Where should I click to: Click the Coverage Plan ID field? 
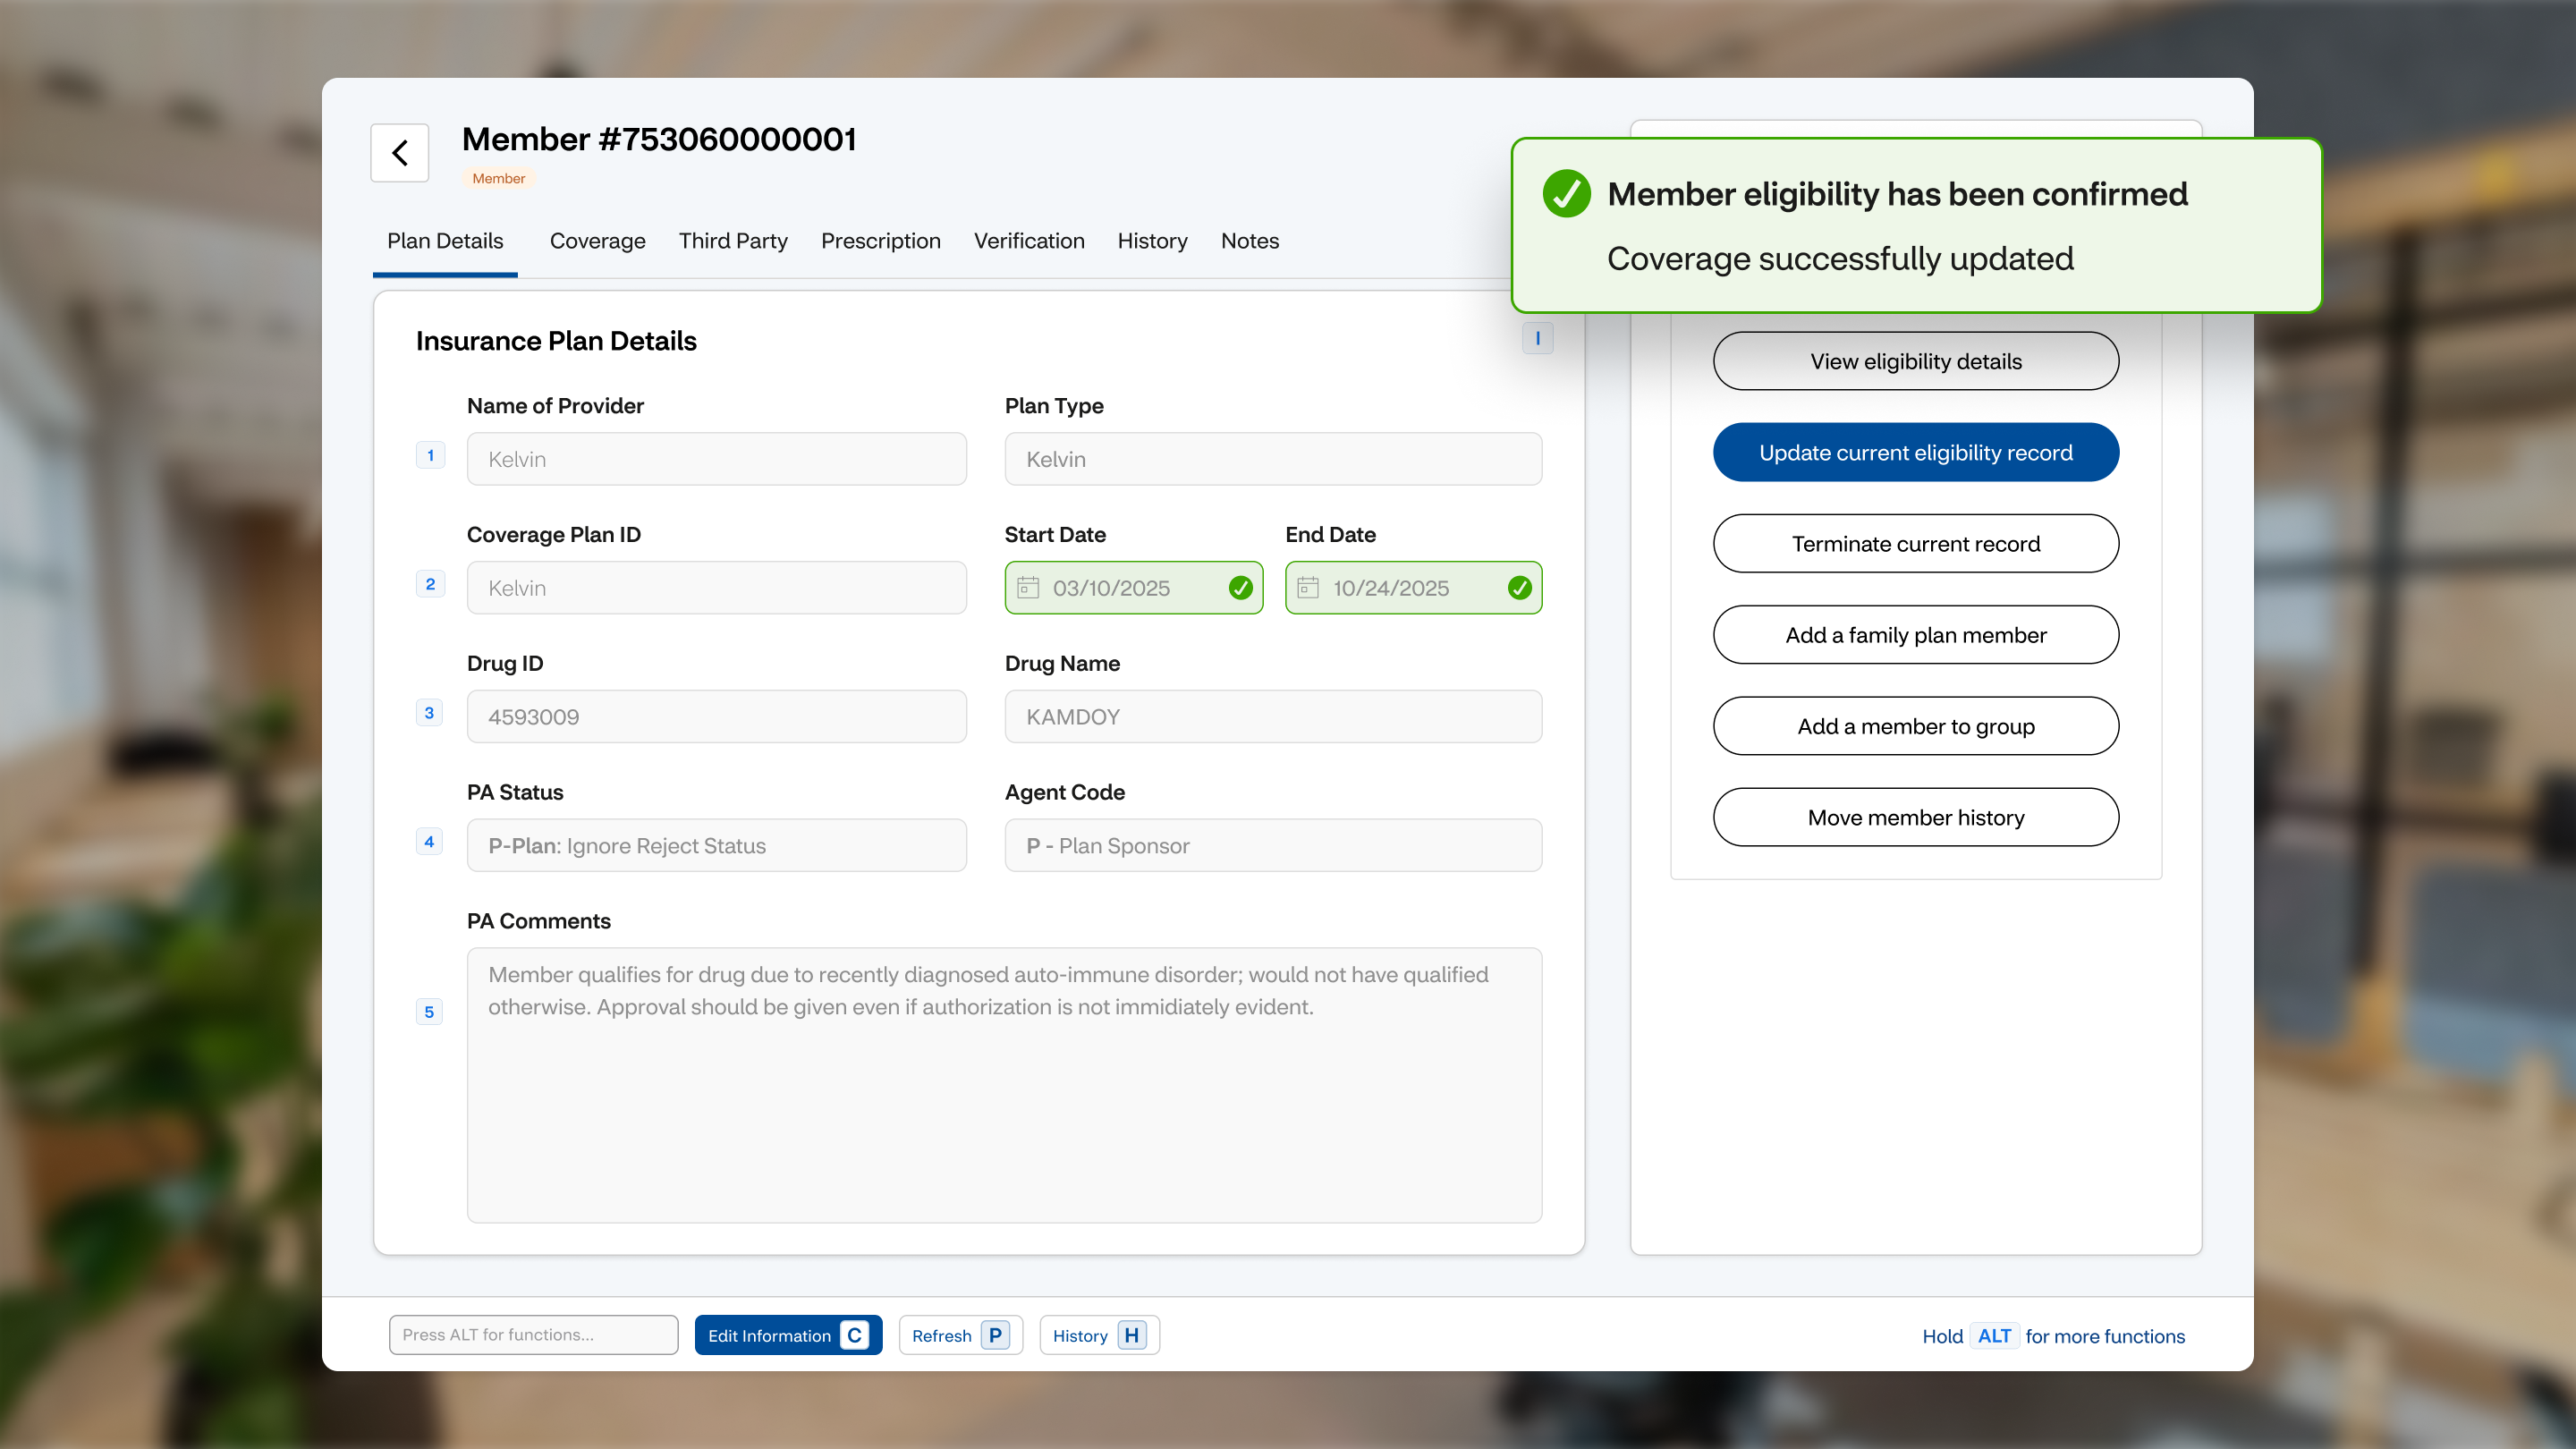717,588
